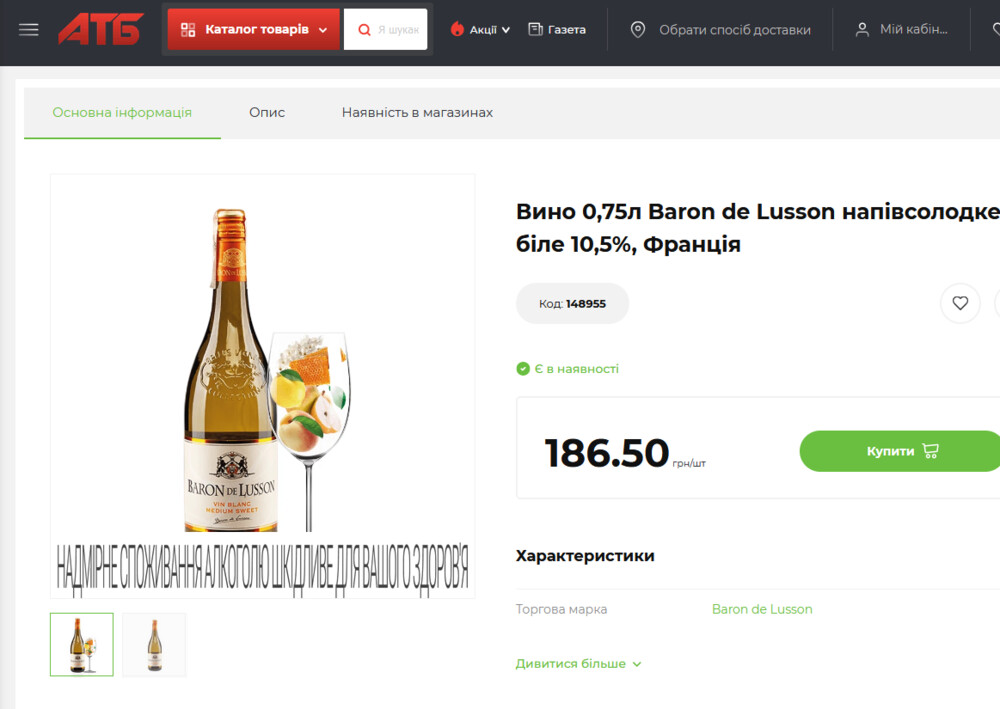Add wine to favorites with heart icon
The image size is (1000, 709).
point(960,303)
